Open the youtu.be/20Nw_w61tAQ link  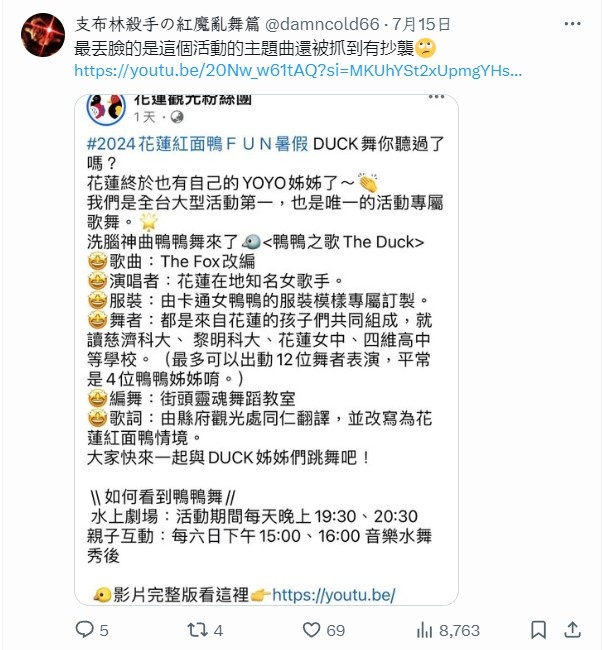coord(298,70)
